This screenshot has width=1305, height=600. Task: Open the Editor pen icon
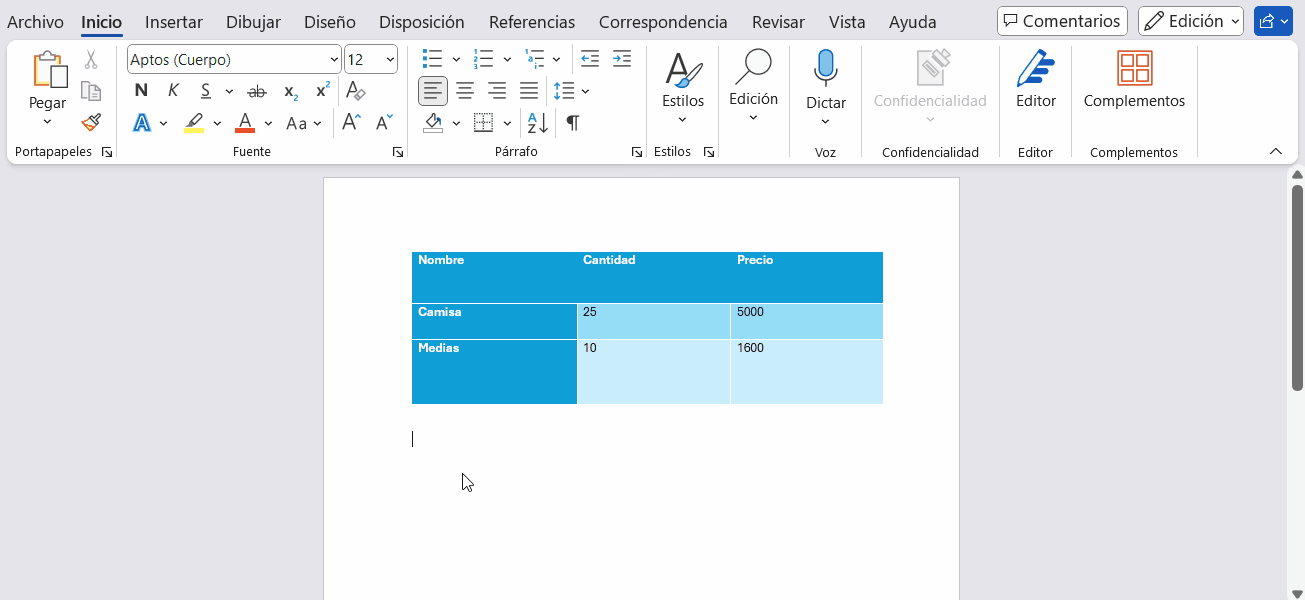click(x=1035, y=69)
